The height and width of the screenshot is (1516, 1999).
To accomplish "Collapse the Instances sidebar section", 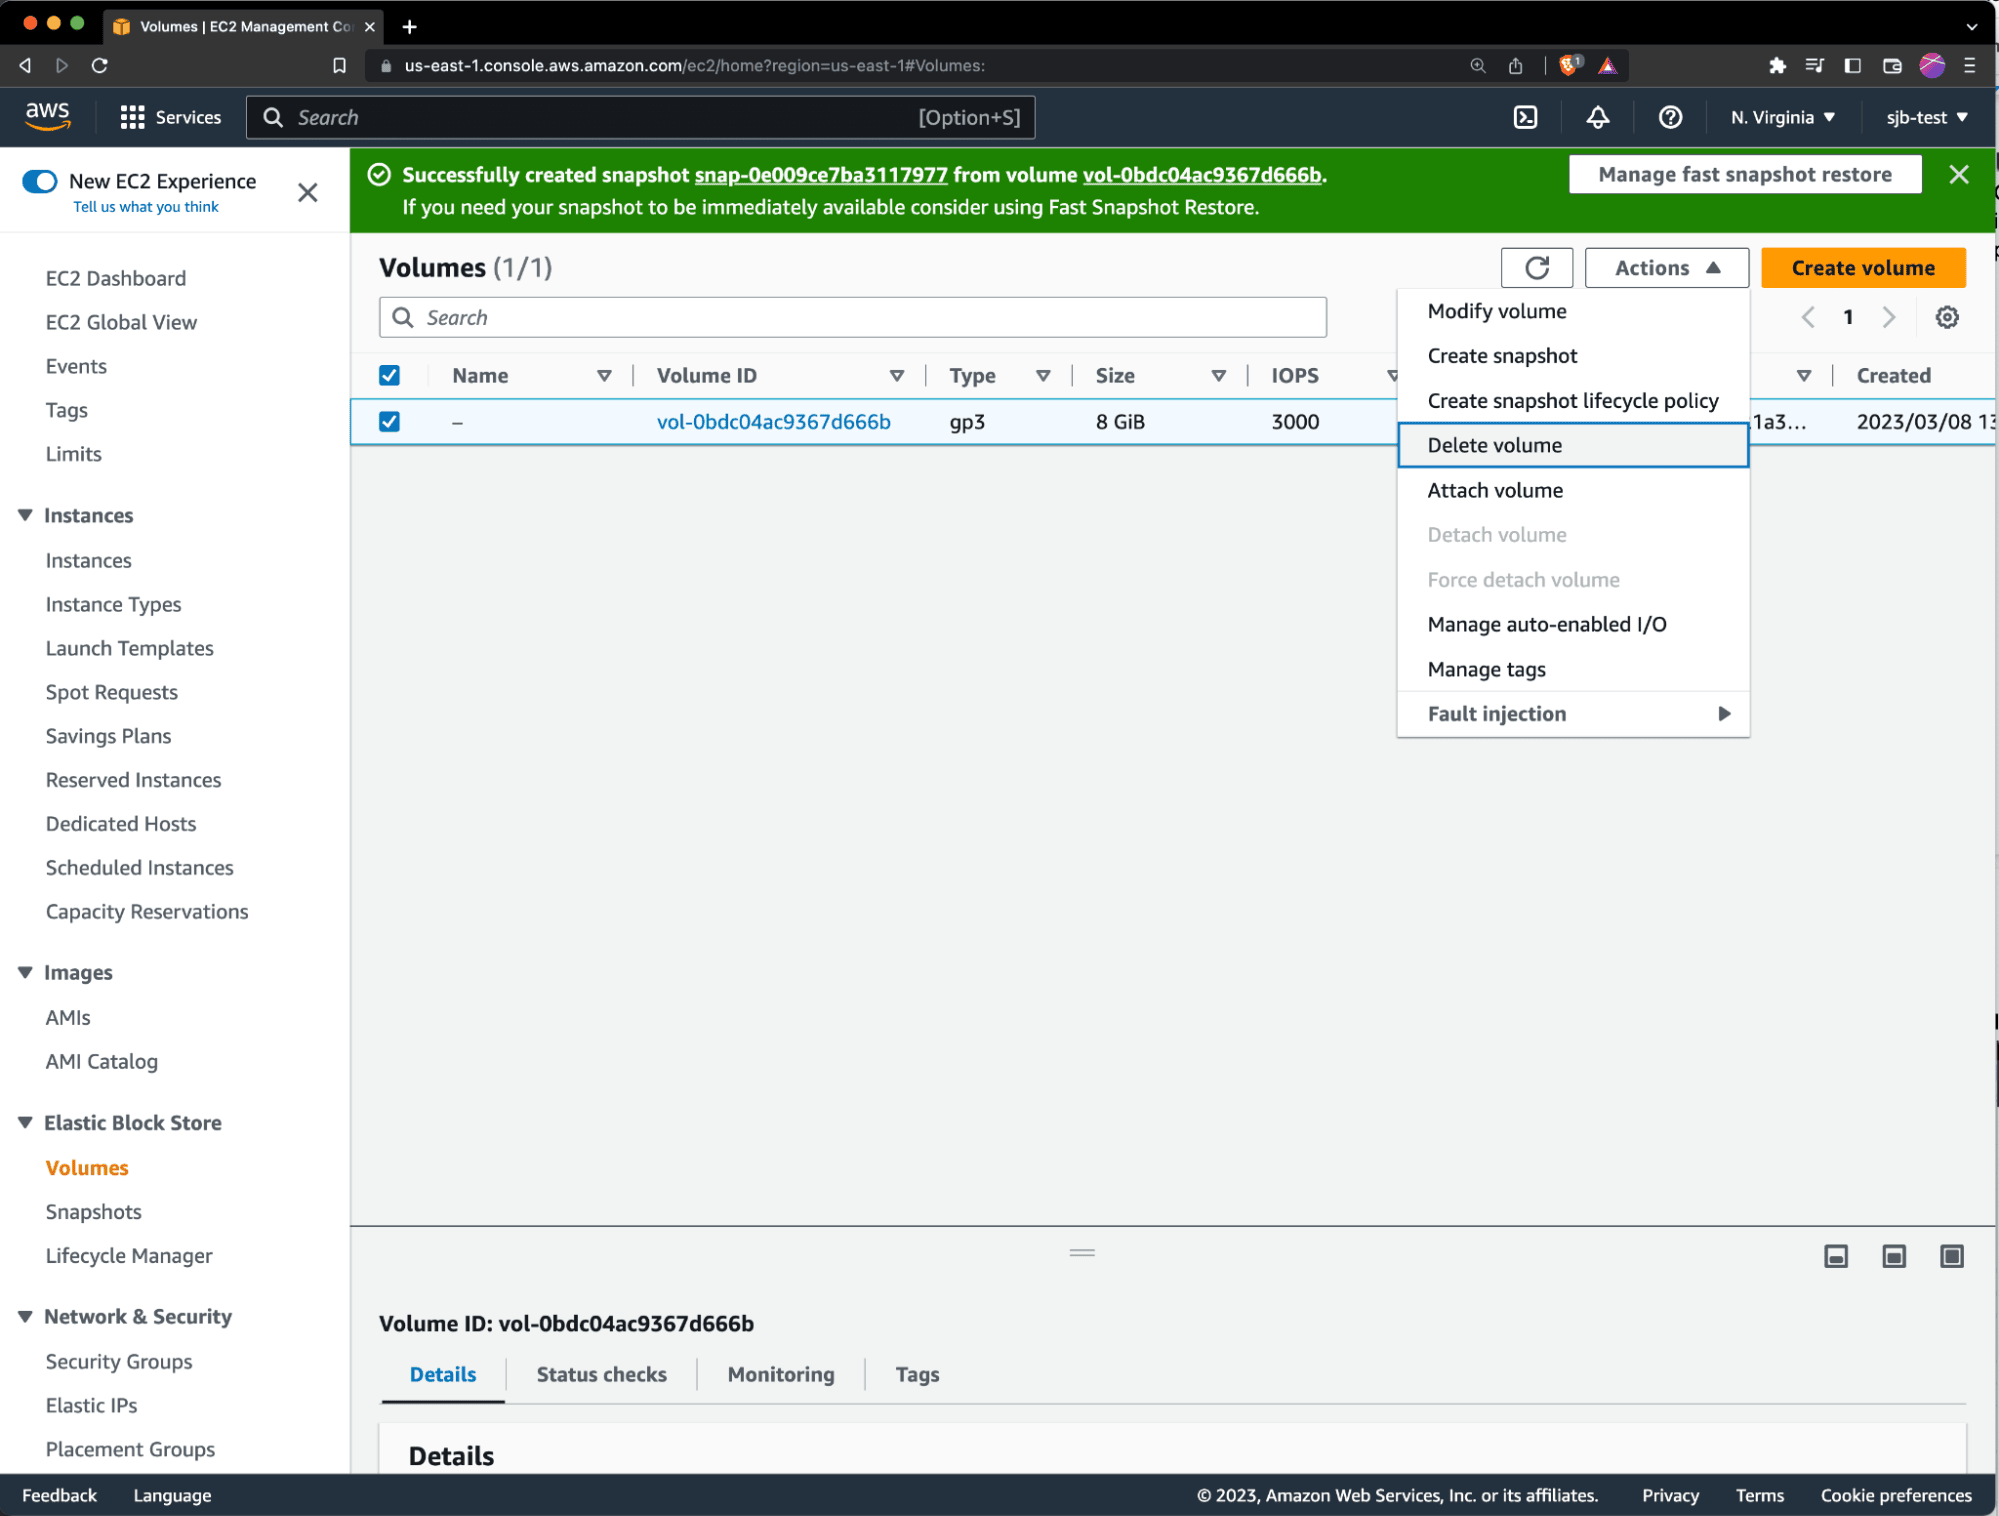I will (25, 515).
